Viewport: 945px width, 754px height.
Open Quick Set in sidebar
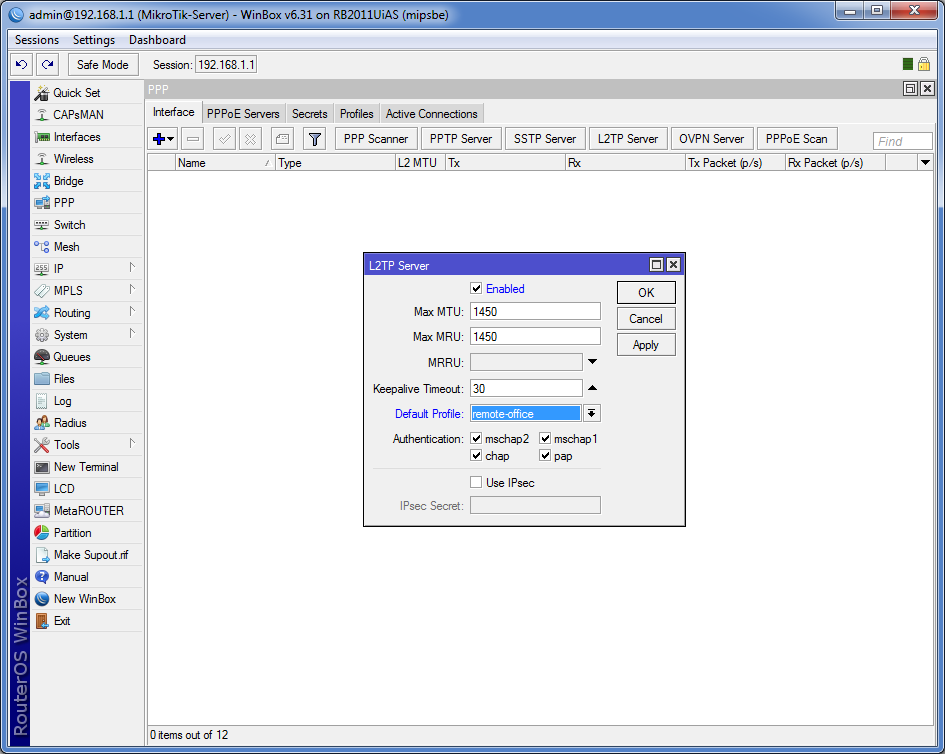click(87, 93)
